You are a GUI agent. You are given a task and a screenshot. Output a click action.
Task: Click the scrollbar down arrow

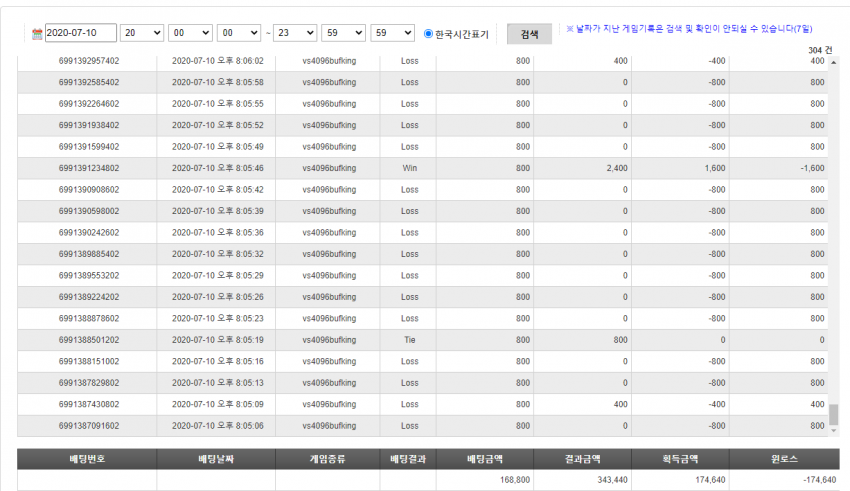click(x=834, y=431)
